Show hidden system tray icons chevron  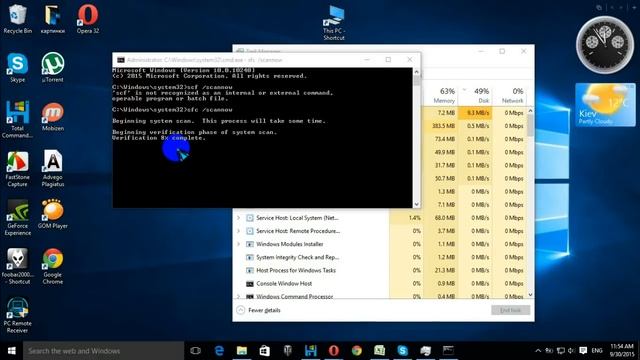pyautogui.click(x=538, y=351)
